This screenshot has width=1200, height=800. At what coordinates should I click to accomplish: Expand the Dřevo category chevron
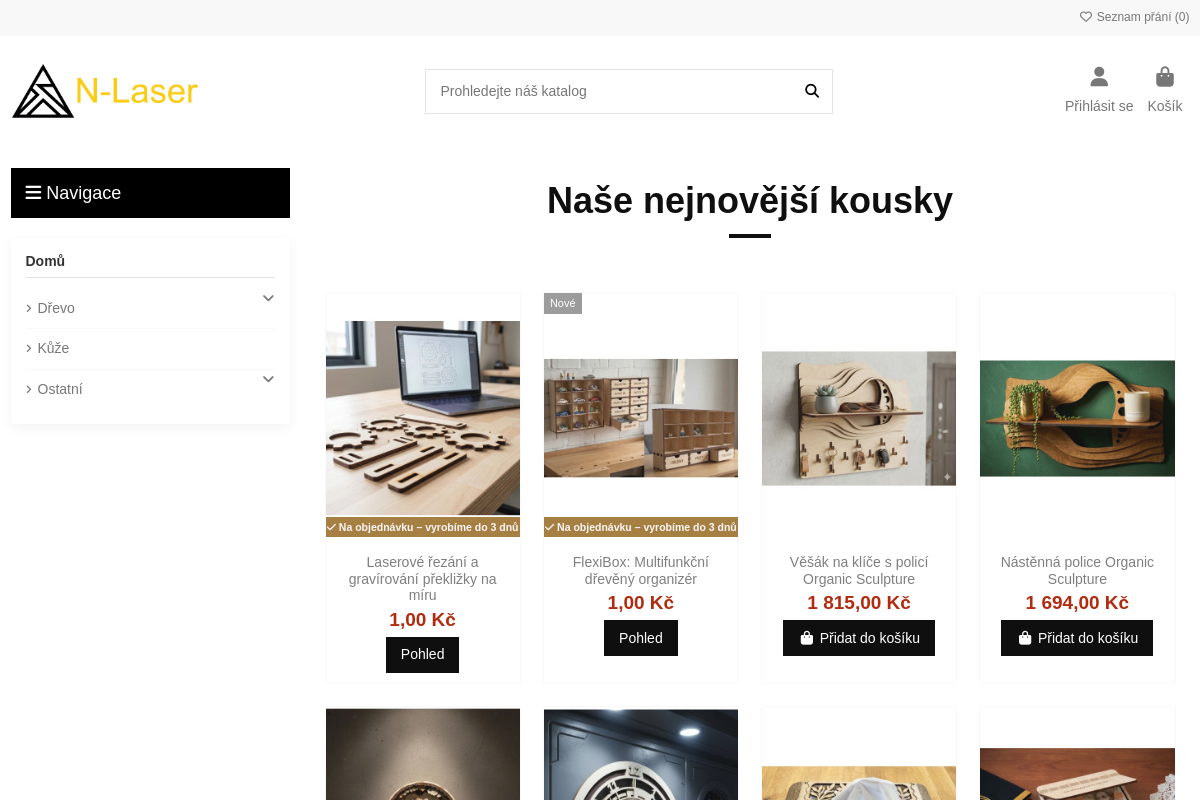268,298
